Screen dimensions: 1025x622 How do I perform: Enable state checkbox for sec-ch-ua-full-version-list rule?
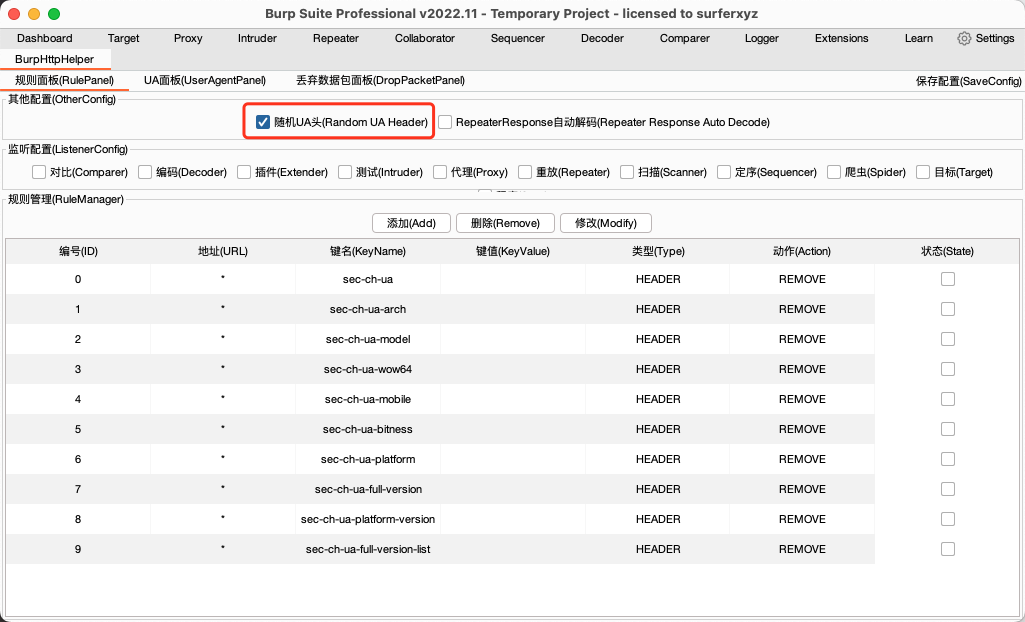[x=948, y=549]
